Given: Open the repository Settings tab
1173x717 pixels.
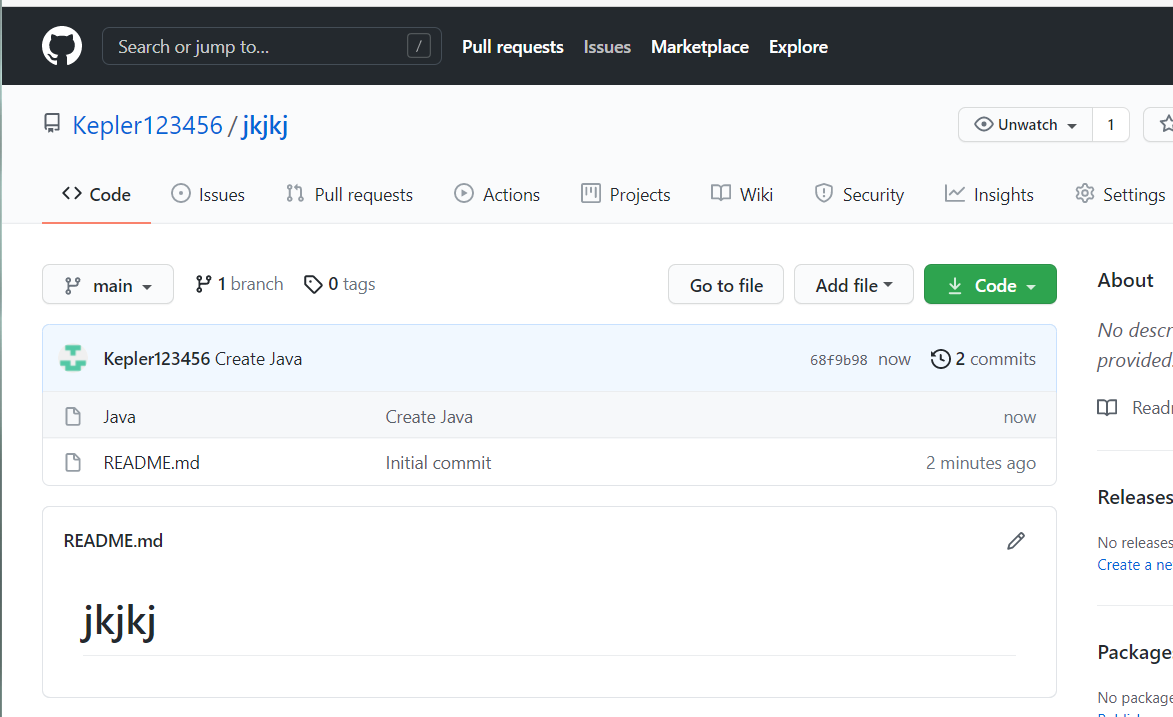Looking at the screenshot, I should (x=1120, y=195).
